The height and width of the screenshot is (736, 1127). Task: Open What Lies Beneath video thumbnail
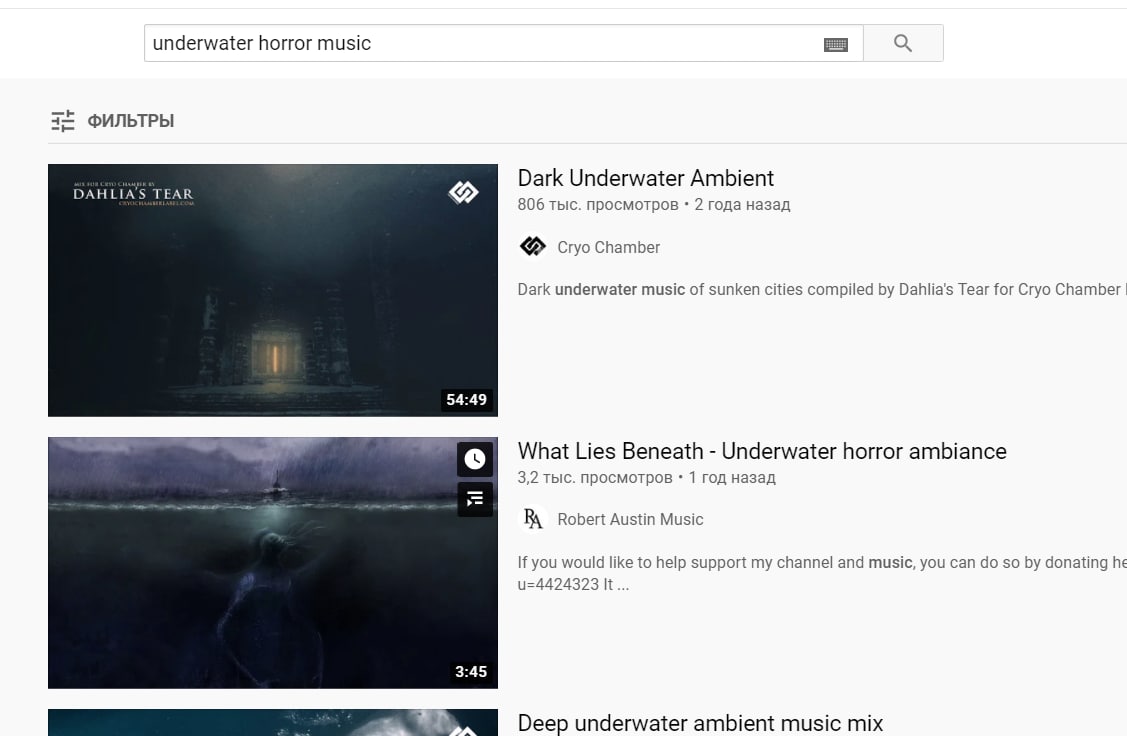pyautogui.click(x=273, y=563)
